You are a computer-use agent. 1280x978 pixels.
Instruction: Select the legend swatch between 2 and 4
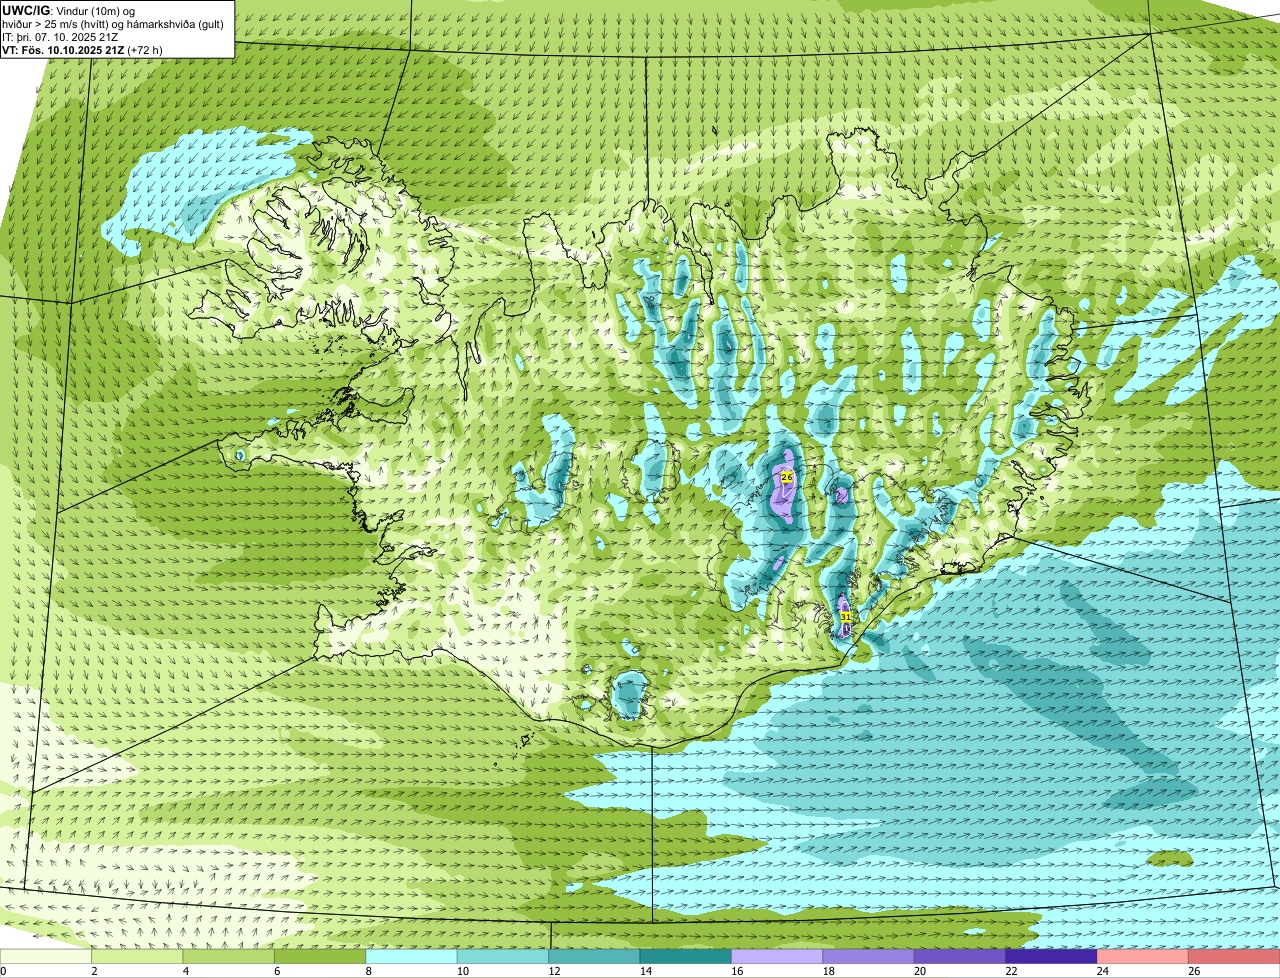(138, 956)
